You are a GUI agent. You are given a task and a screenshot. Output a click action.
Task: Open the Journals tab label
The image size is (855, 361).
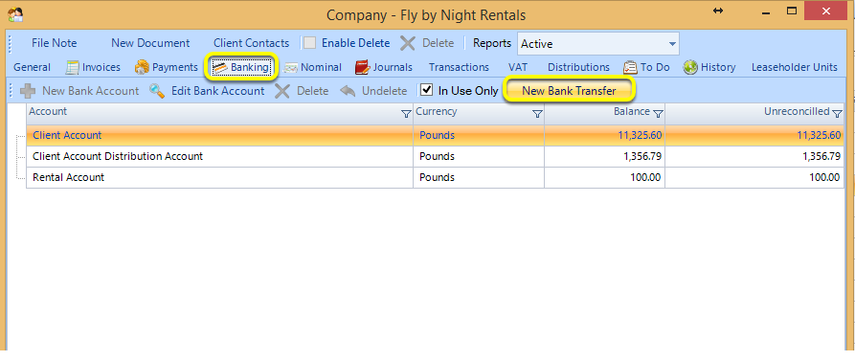coord(393,68)
